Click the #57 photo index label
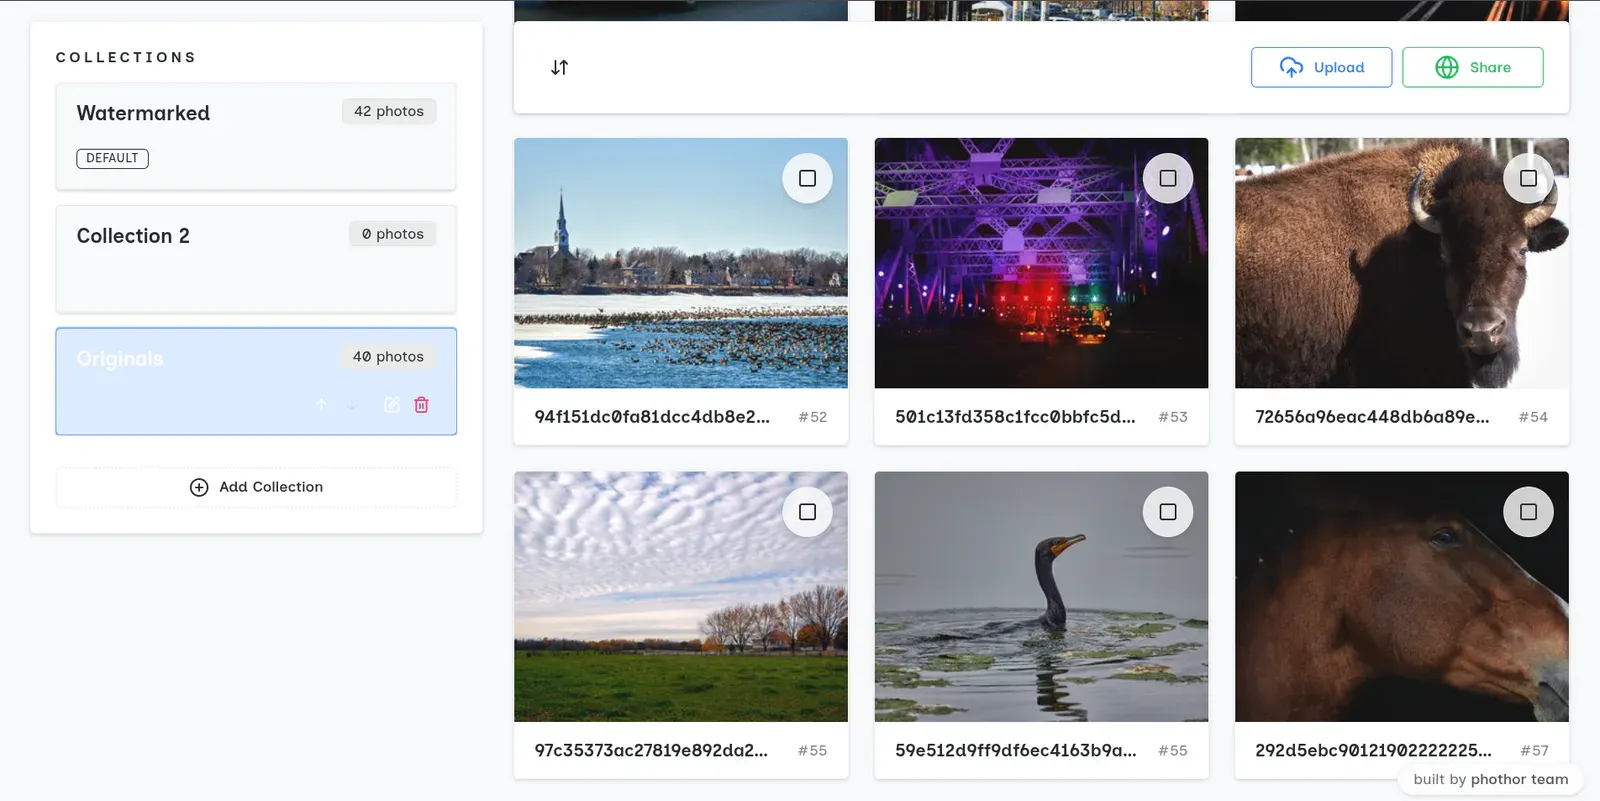Screen dimensions: 1600x801 (1534, 750)
